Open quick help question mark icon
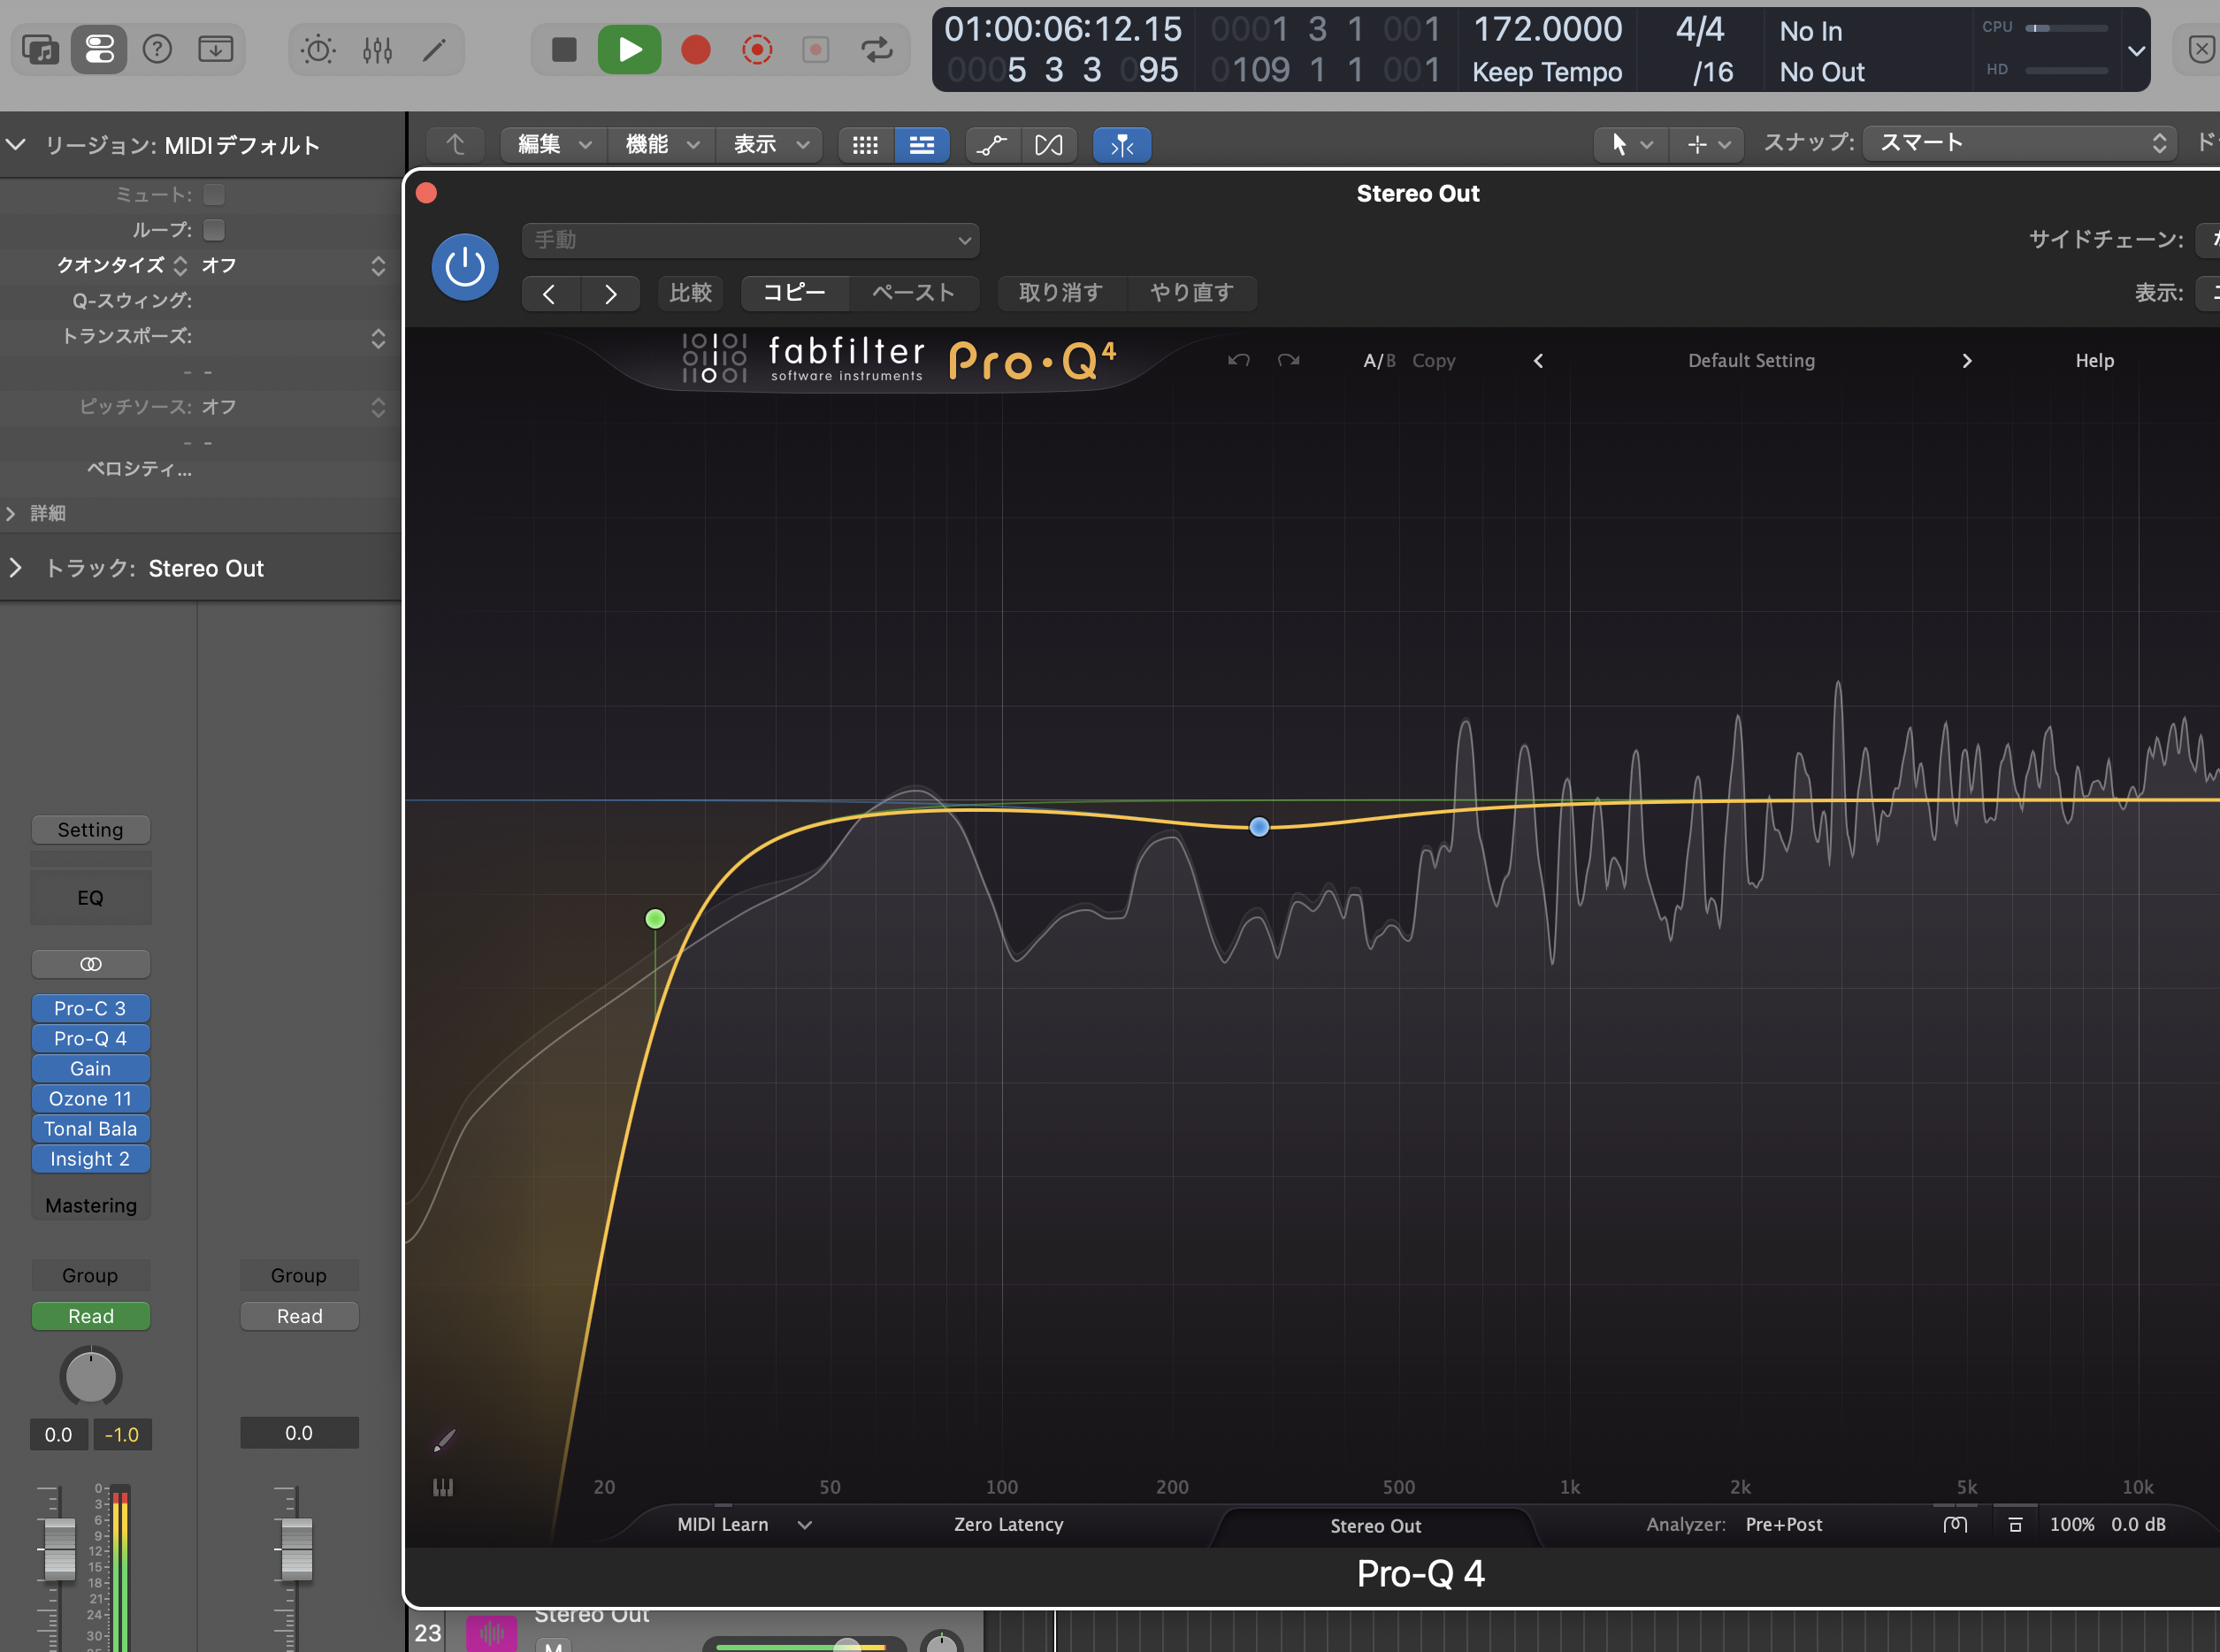This screenshot has width=2220, height=1652. pos(157,49)
